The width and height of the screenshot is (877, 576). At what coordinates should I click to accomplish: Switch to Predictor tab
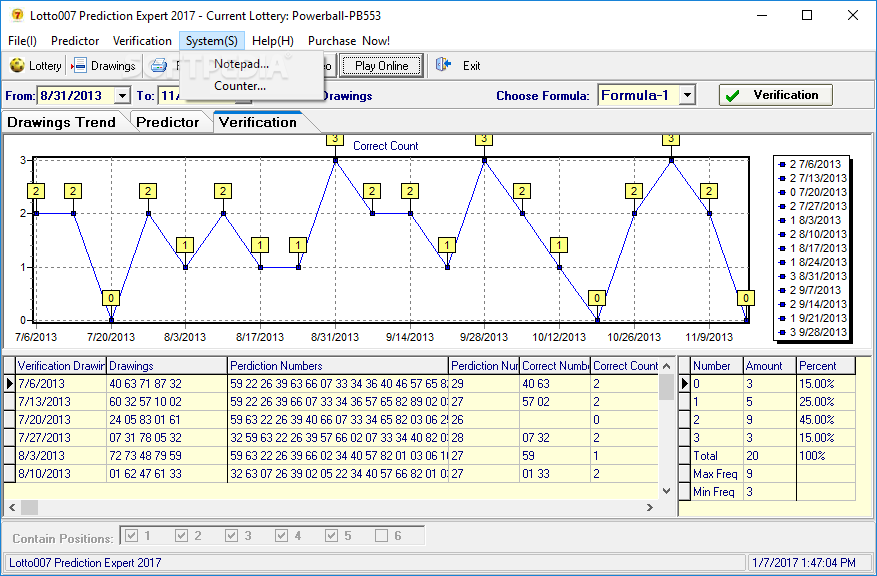point(168,122)
